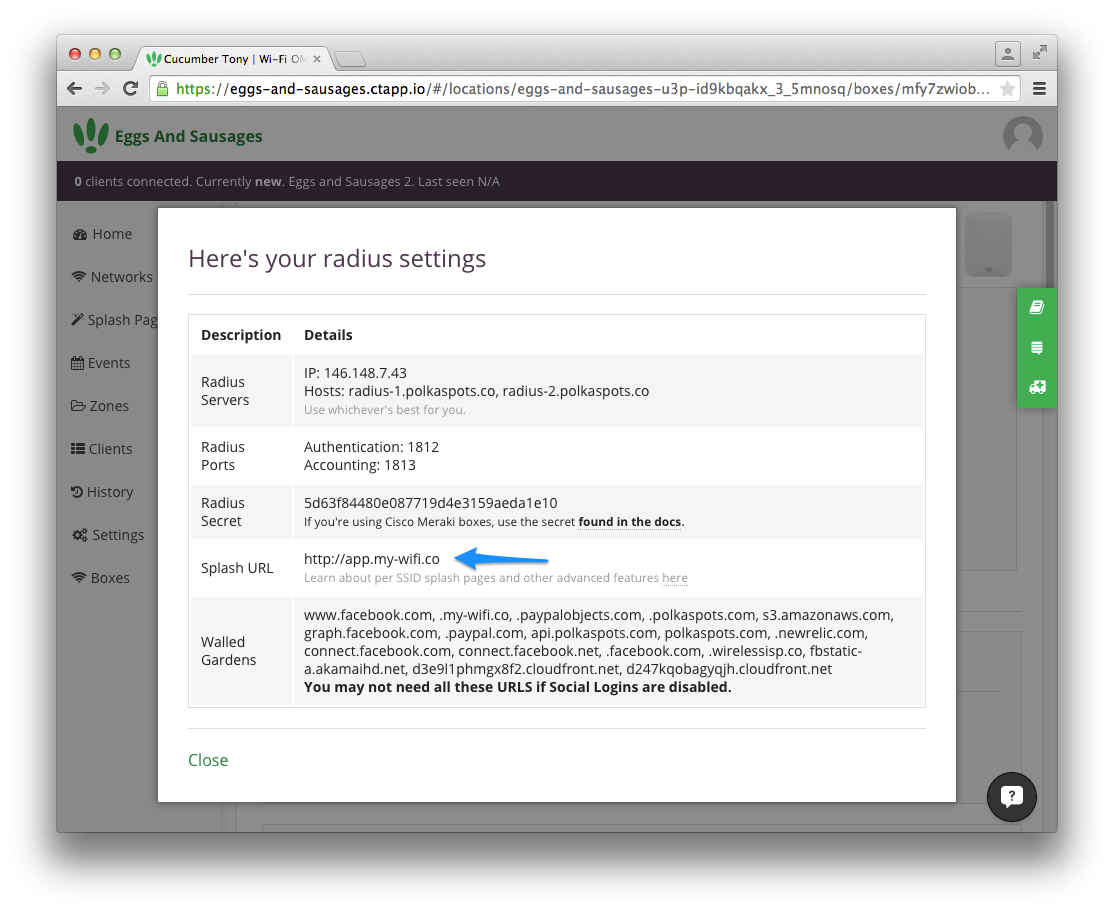This screenshot has height=911, width=1114.
Task: Click the splash URL http://app.my-wifi.co
Action: [x=372, y=559]
